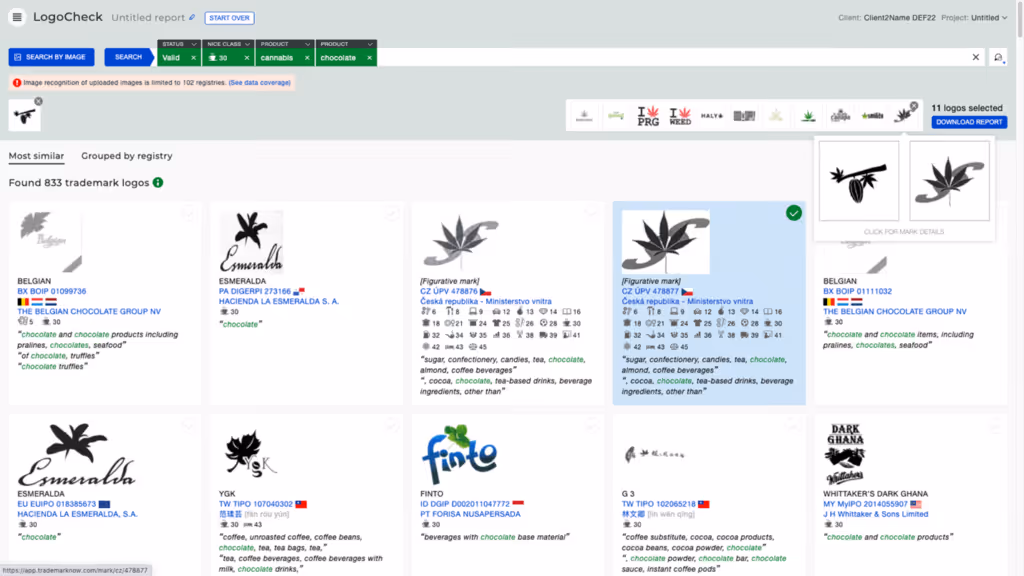
Task: Select the HALY logo in selected strip
Action: pos(712,116)
